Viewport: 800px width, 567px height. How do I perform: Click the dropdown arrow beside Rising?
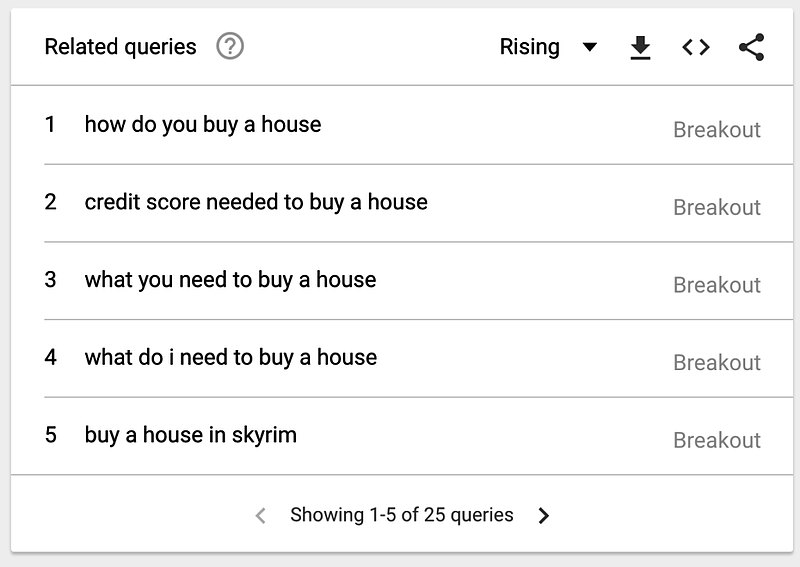[589, 47]
